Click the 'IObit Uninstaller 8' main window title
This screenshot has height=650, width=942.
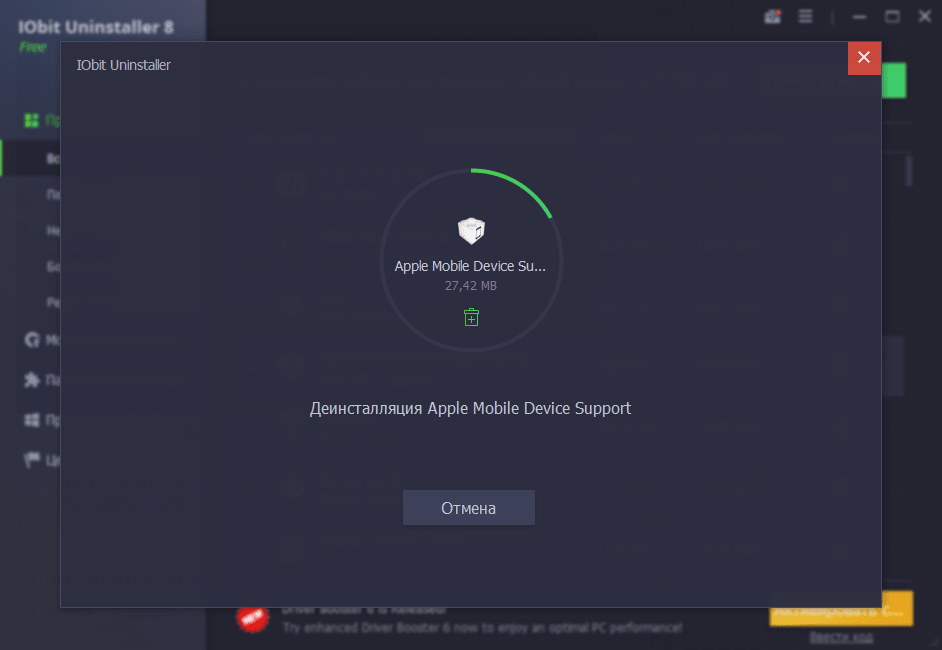96,27
